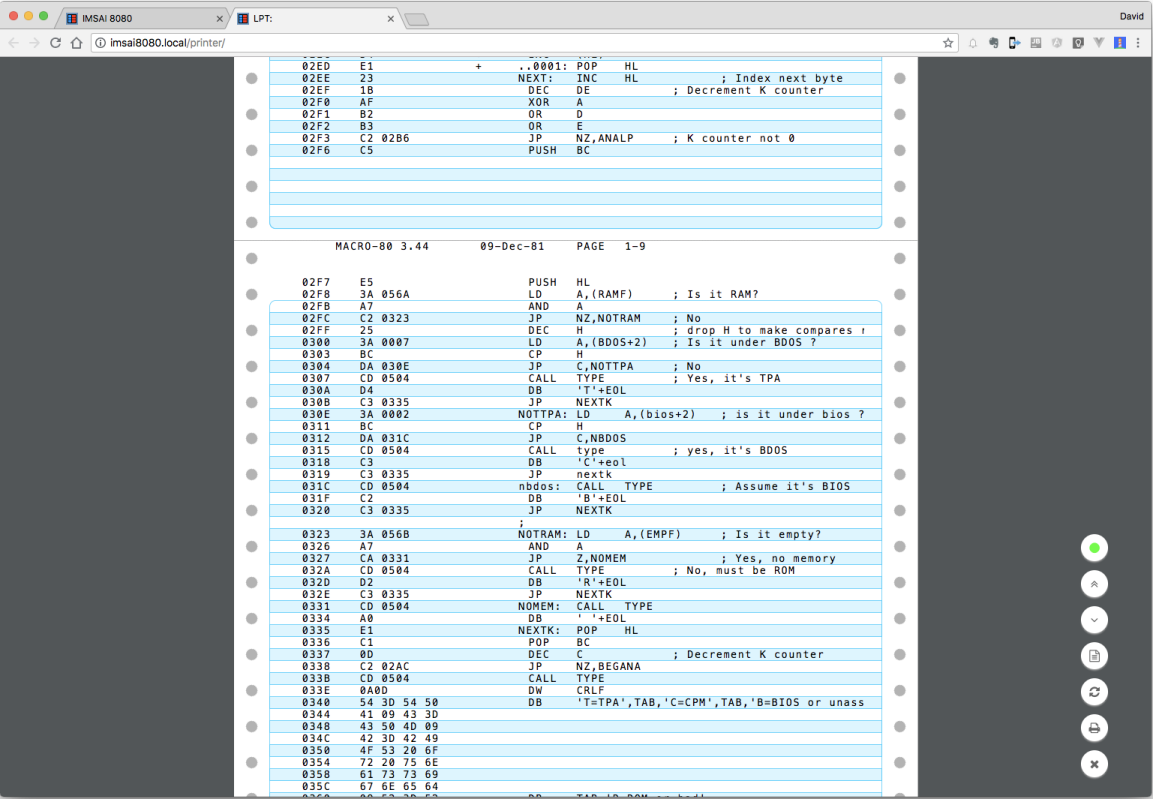Refresh printer output with circular arrows button

coord(1094,692)
